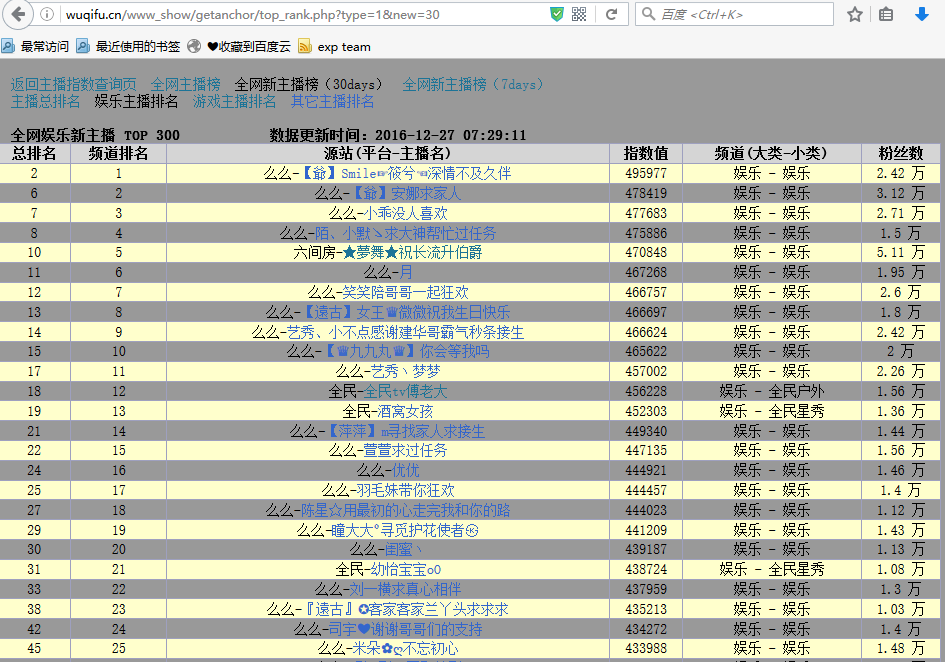Viewport: 945px width, 662px height.
Task: Bookmark this page with the star icon
Action: point(855,14)
